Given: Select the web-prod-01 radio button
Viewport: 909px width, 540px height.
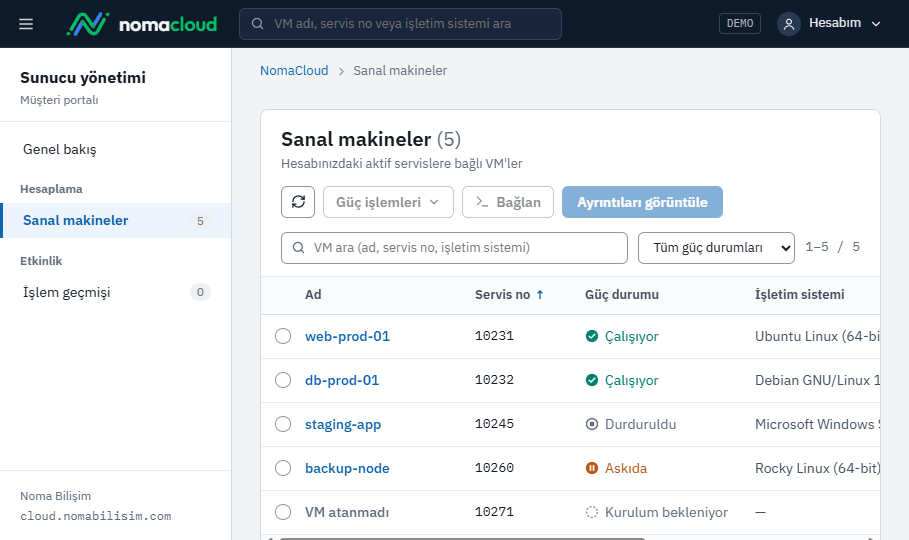Looking at the screenshot, I should click(x=283, y=336).
